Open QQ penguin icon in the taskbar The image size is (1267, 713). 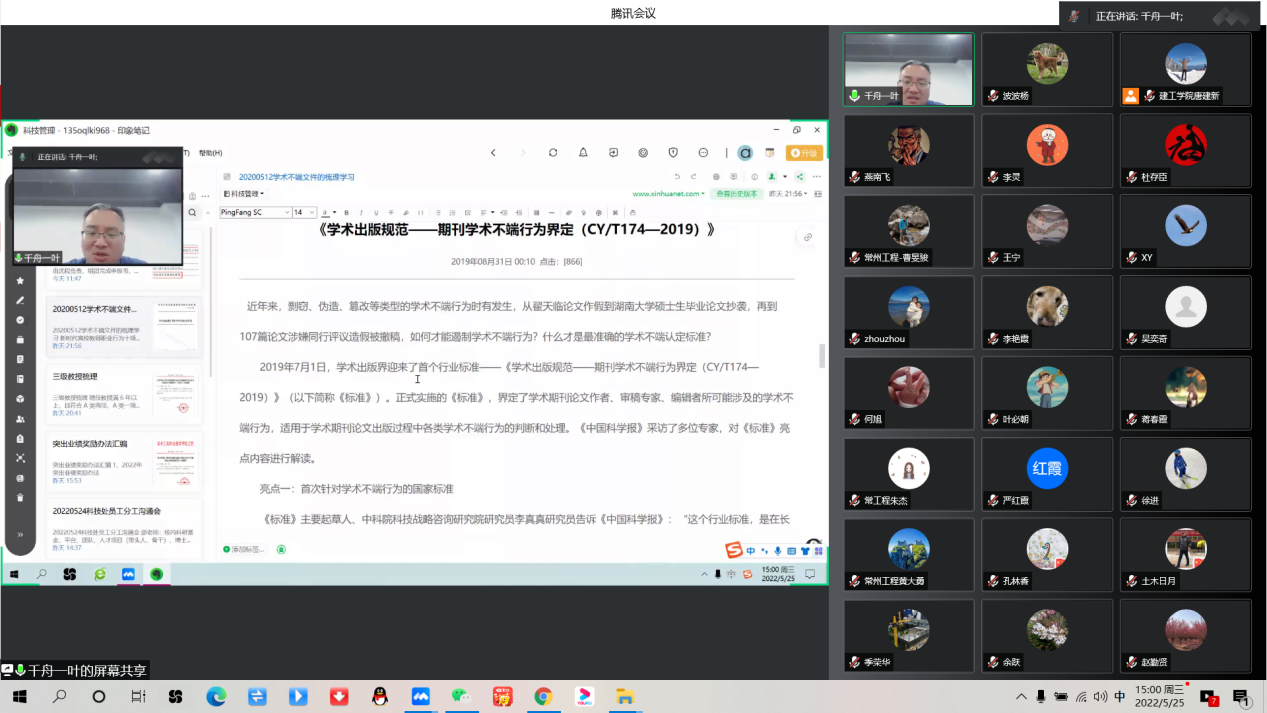coord(380,696)
